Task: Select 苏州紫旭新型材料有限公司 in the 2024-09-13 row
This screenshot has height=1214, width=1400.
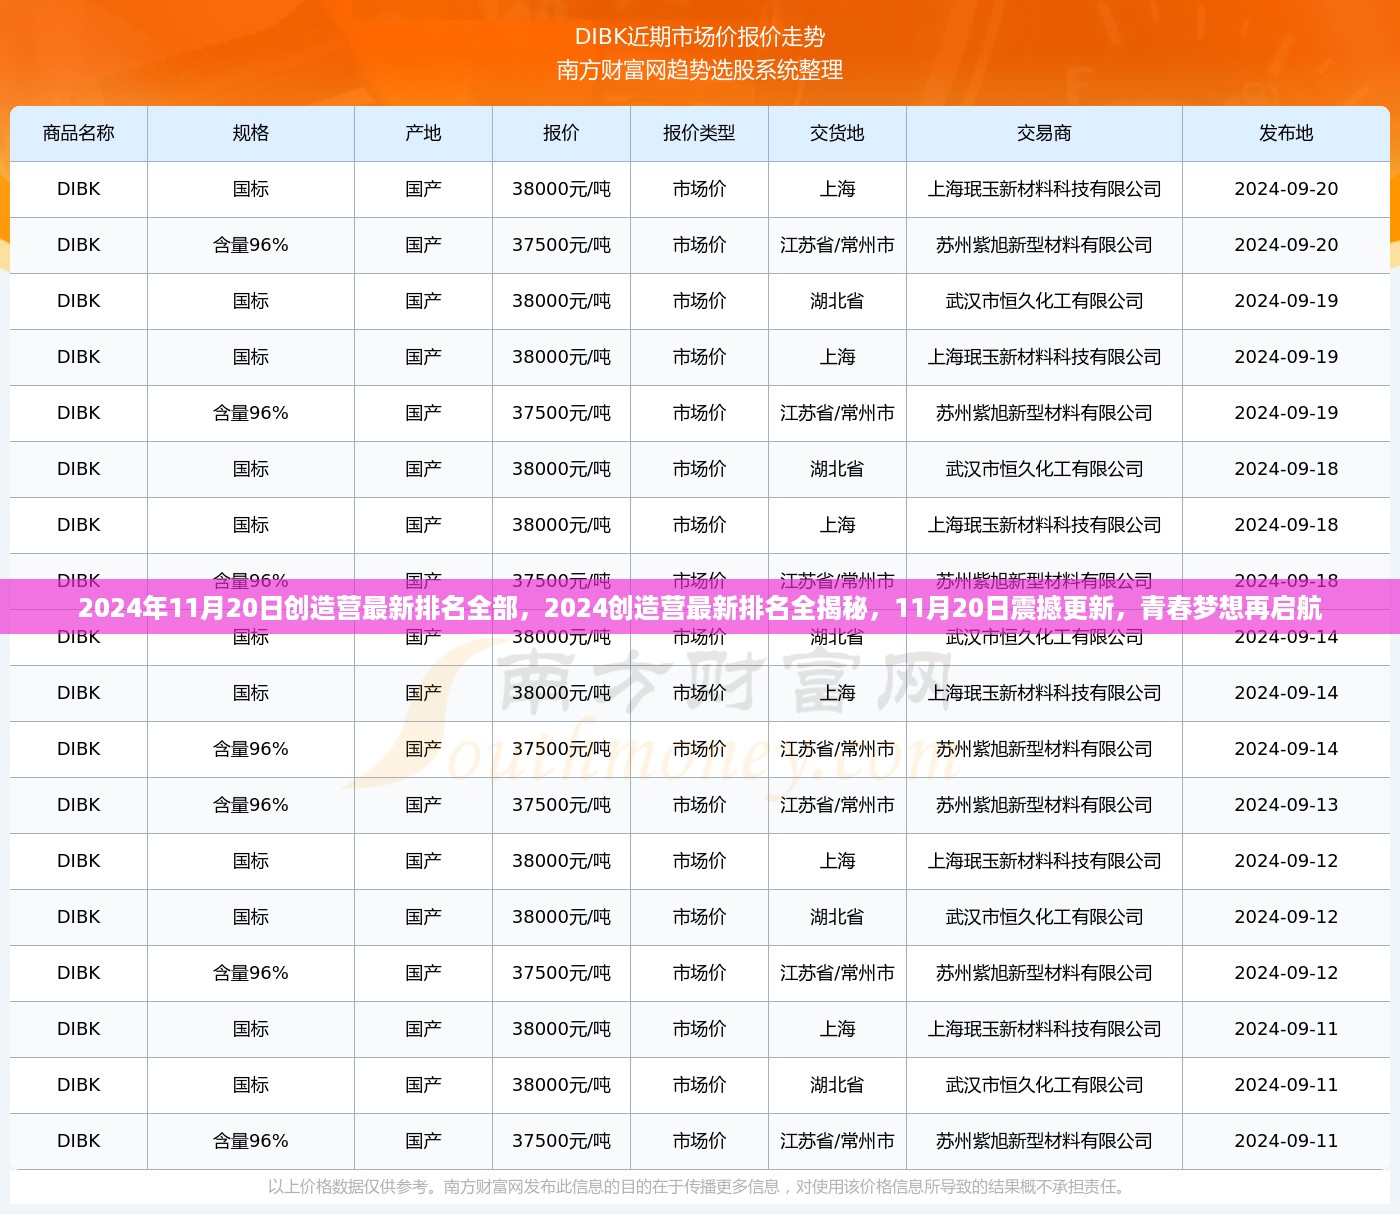Action: tap(1044, 805)
